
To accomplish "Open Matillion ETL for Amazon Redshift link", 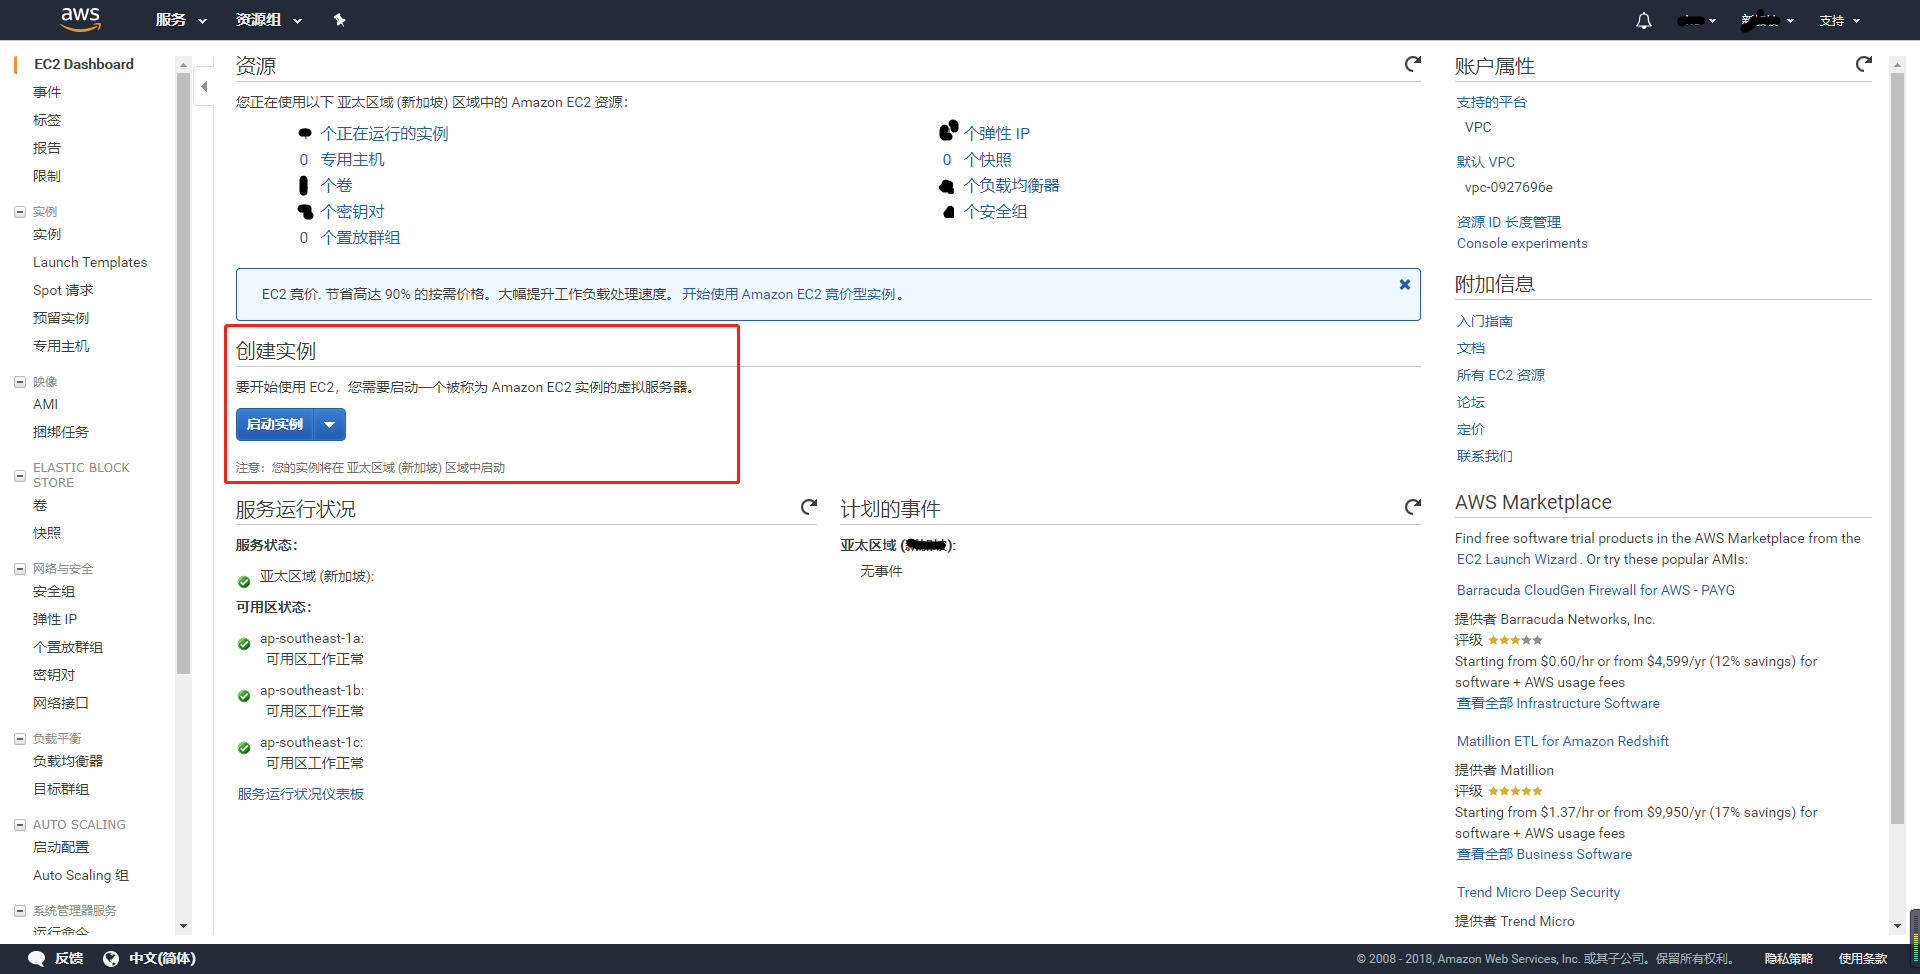I will tap(1562, 741).
